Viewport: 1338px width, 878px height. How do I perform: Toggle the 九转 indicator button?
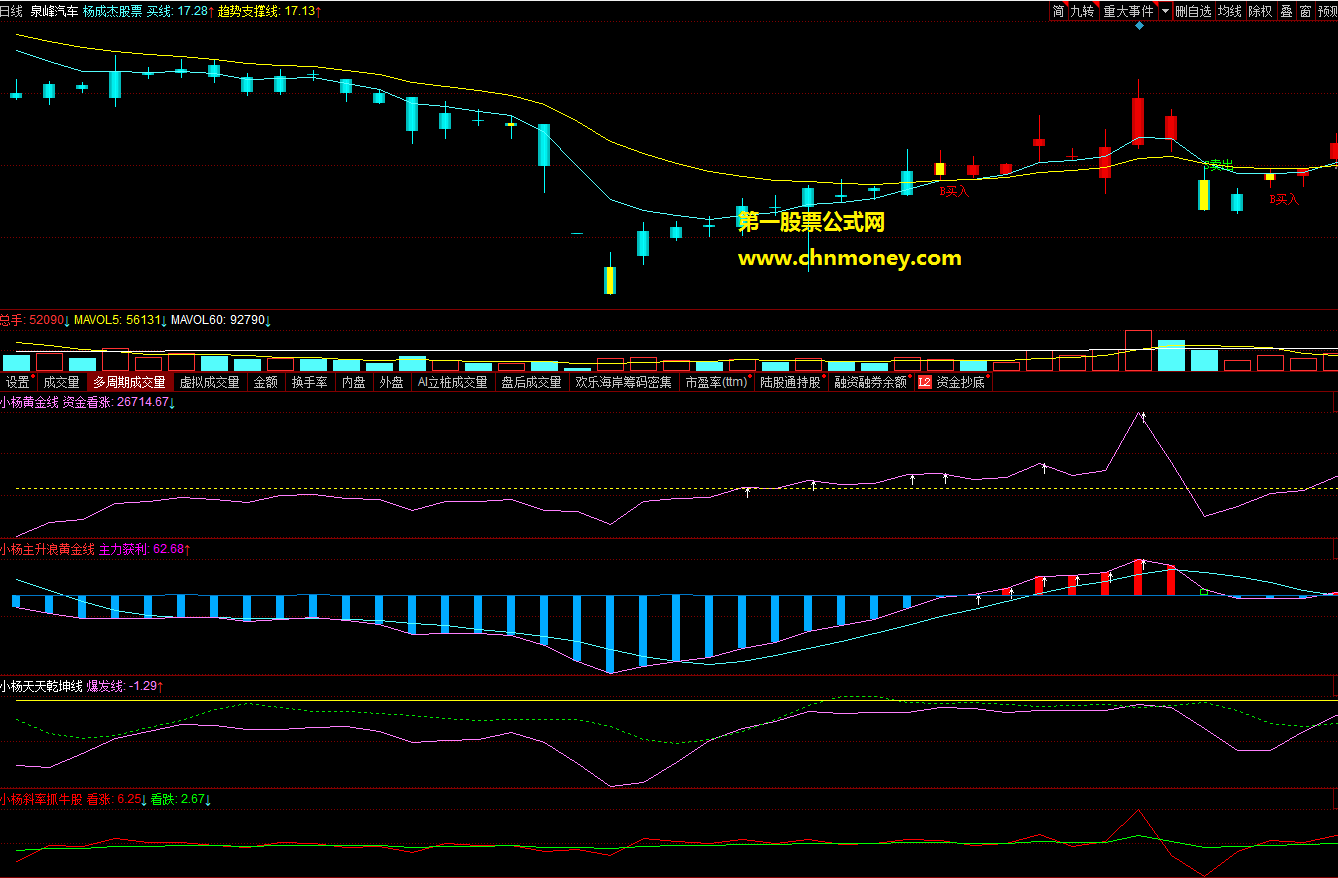1083,11
